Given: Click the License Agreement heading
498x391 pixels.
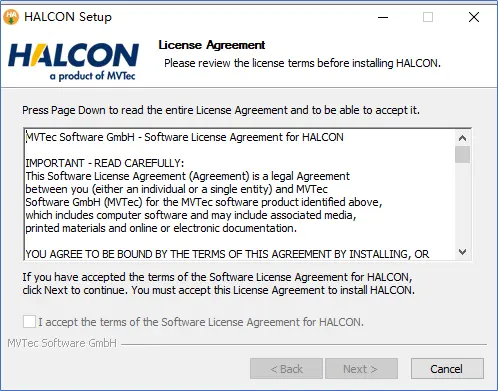Looking at the screenshot, I should 212,45.
